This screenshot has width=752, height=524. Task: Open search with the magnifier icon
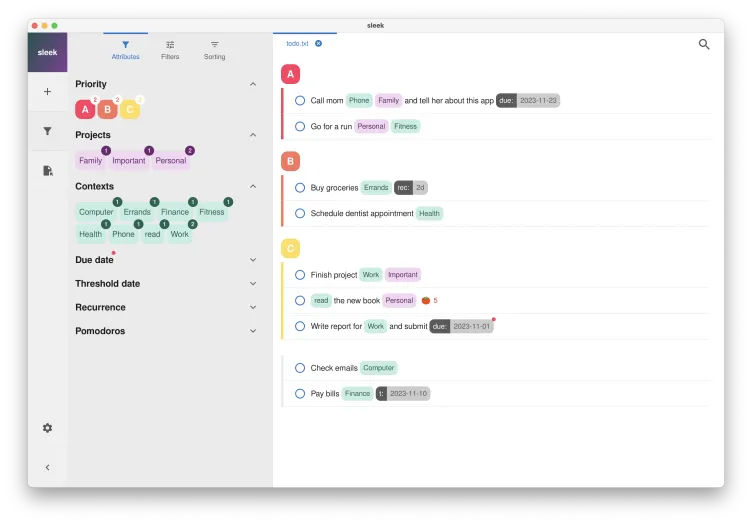click(x=704, y=44)
